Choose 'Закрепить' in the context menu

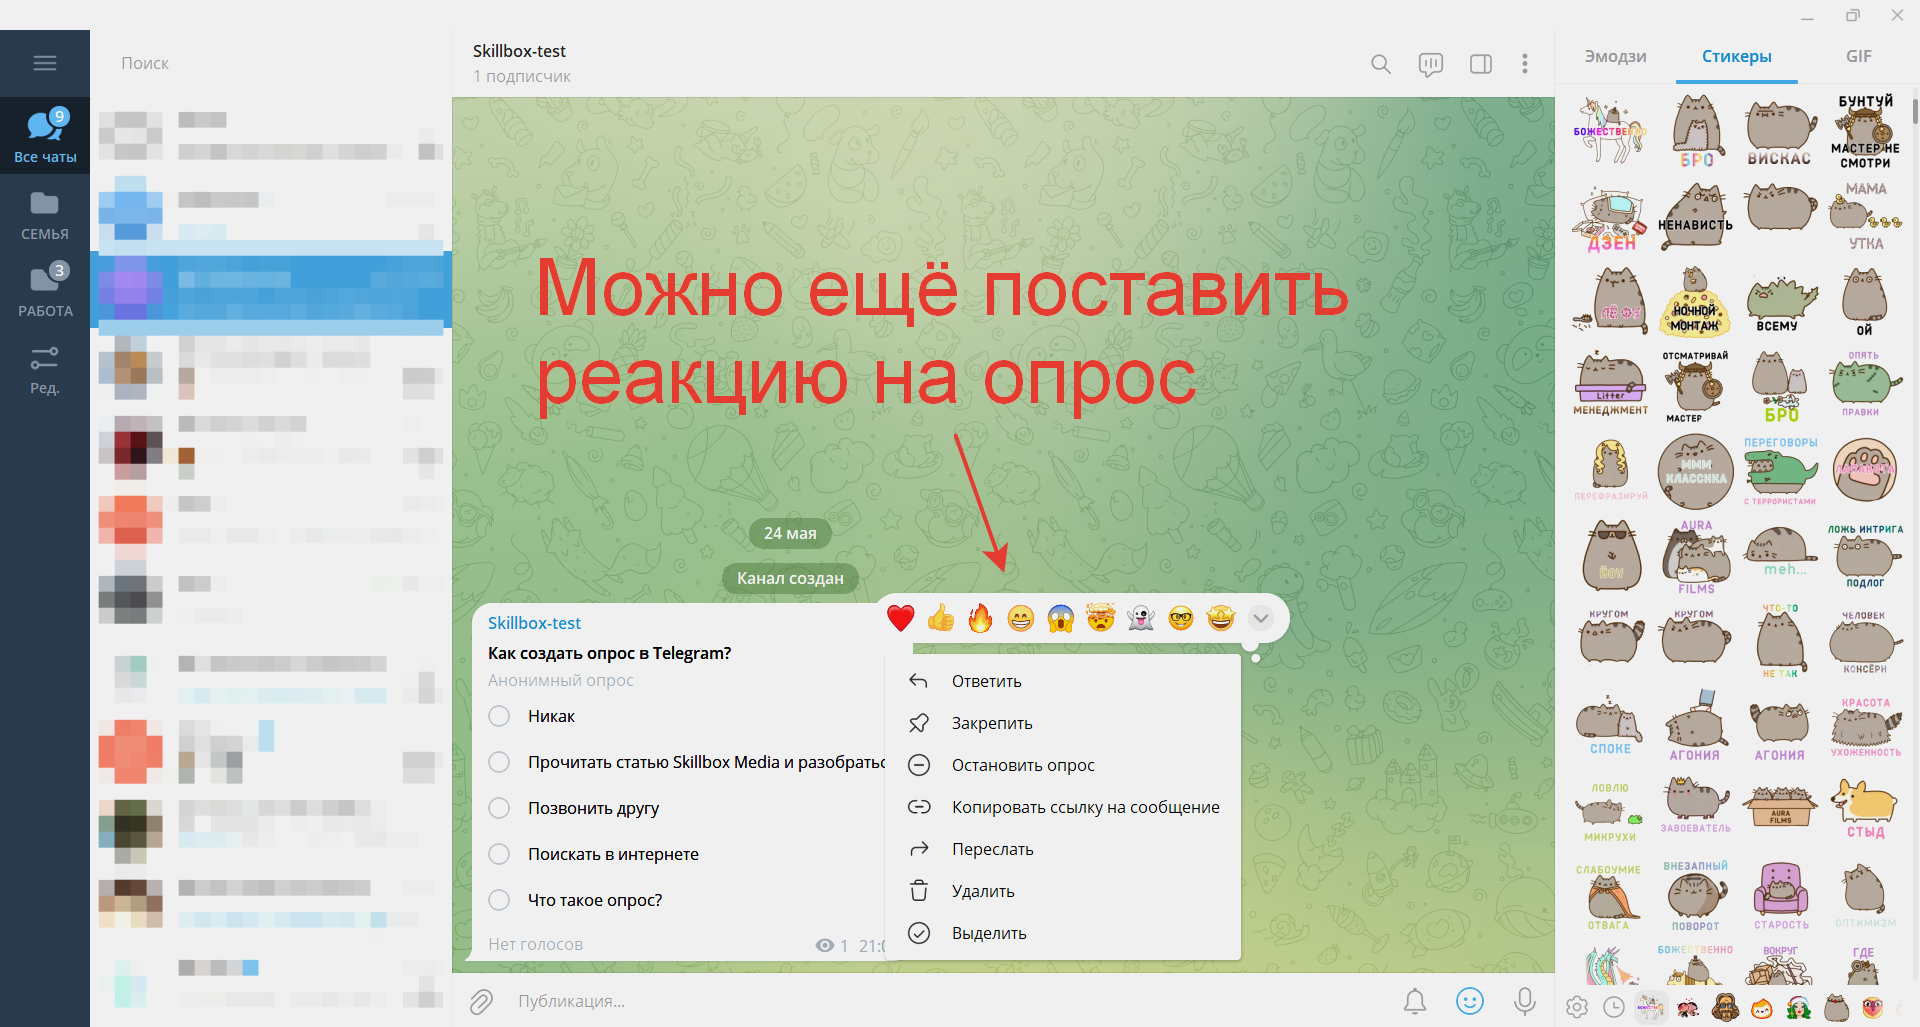pyautogui.click(x=1063, y=723)
